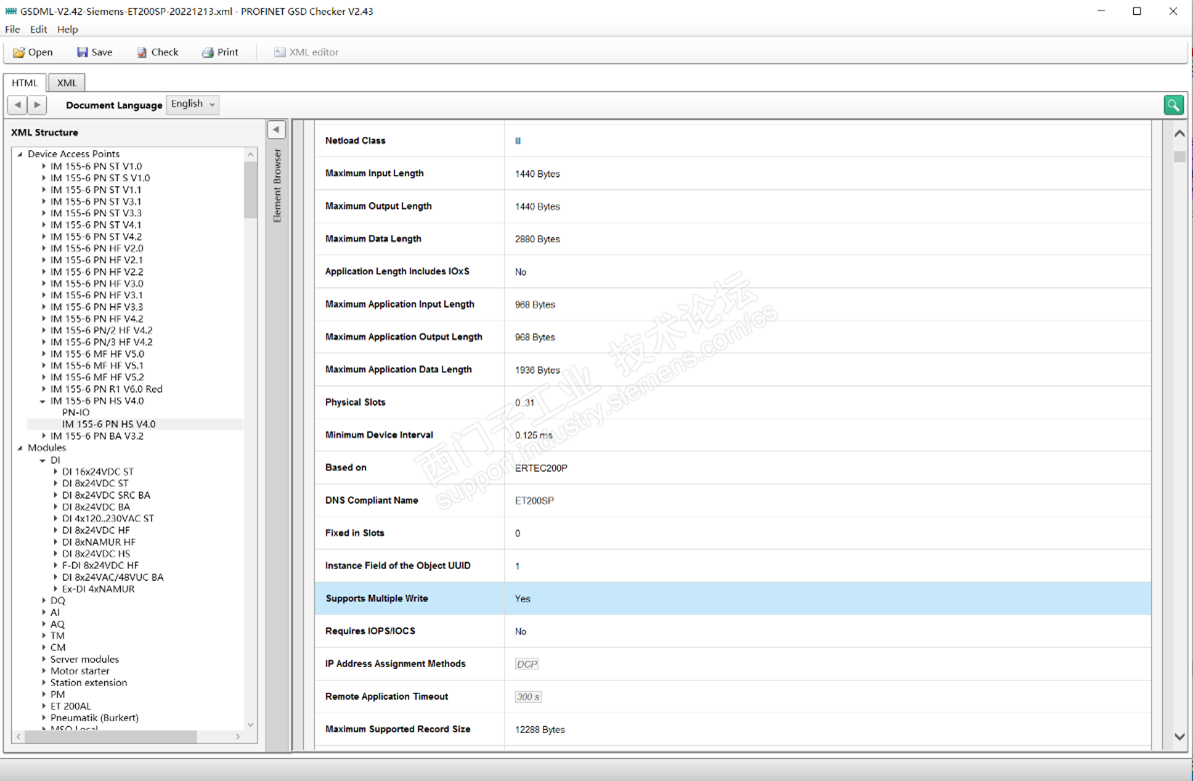Click tree scrollbar down arrow
This screenshot has width=1193, height=781.
pyautogui.click(x=250, y=725)
